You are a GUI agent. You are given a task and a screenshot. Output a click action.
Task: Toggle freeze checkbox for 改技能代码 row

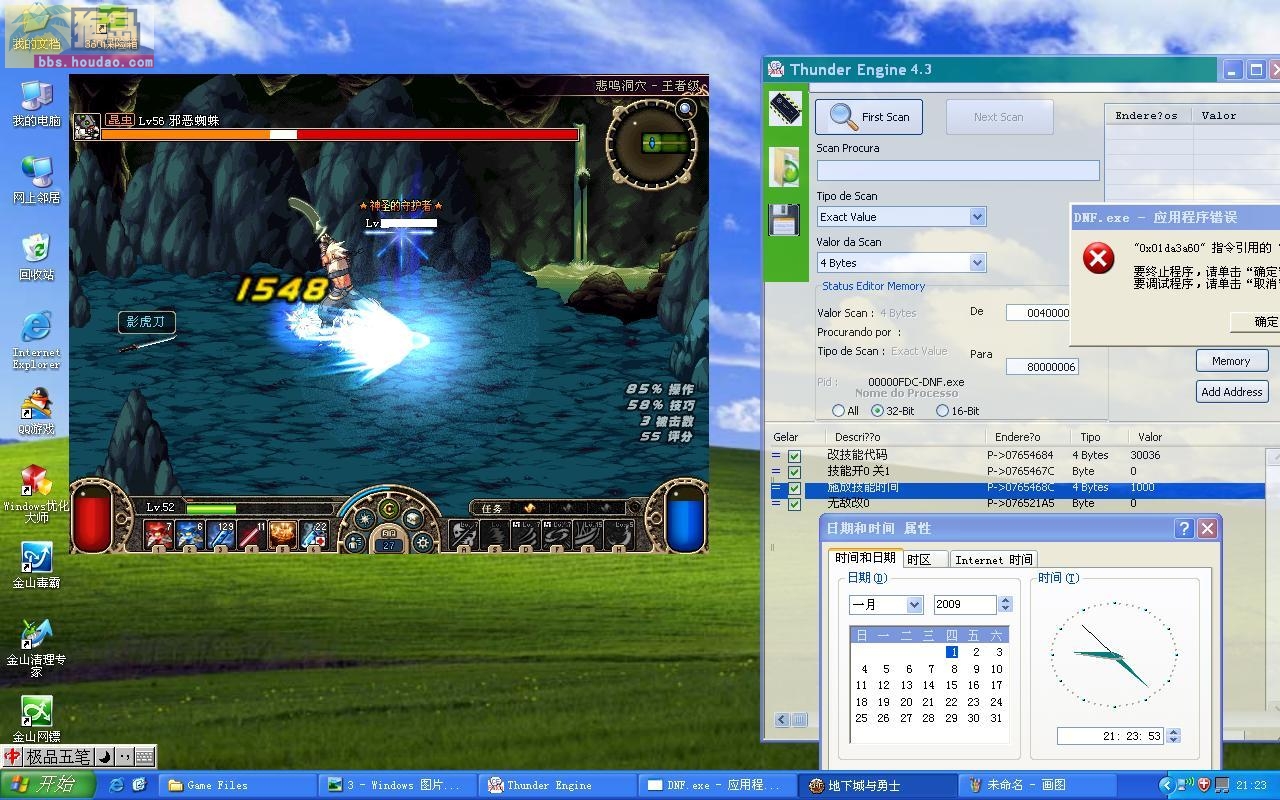tap(794, 456)
